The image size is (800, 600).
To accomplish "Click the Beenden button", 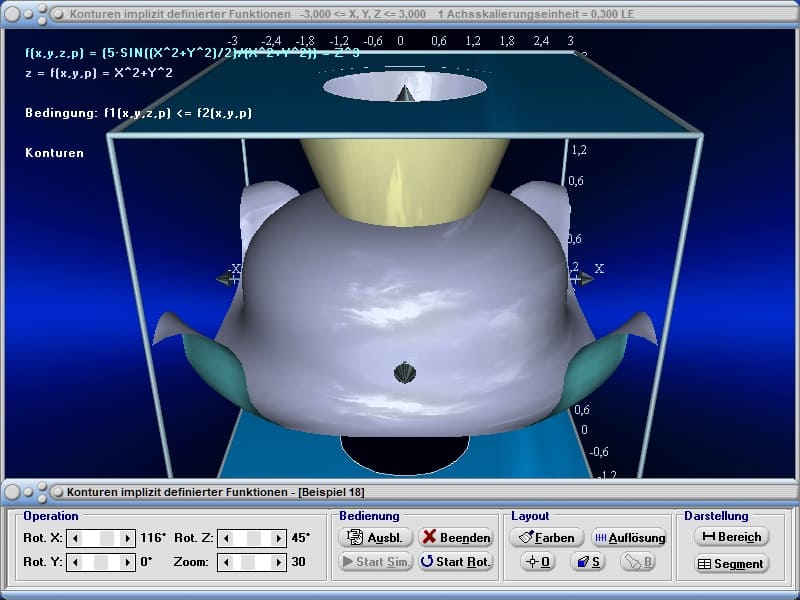I will (456, 537).
